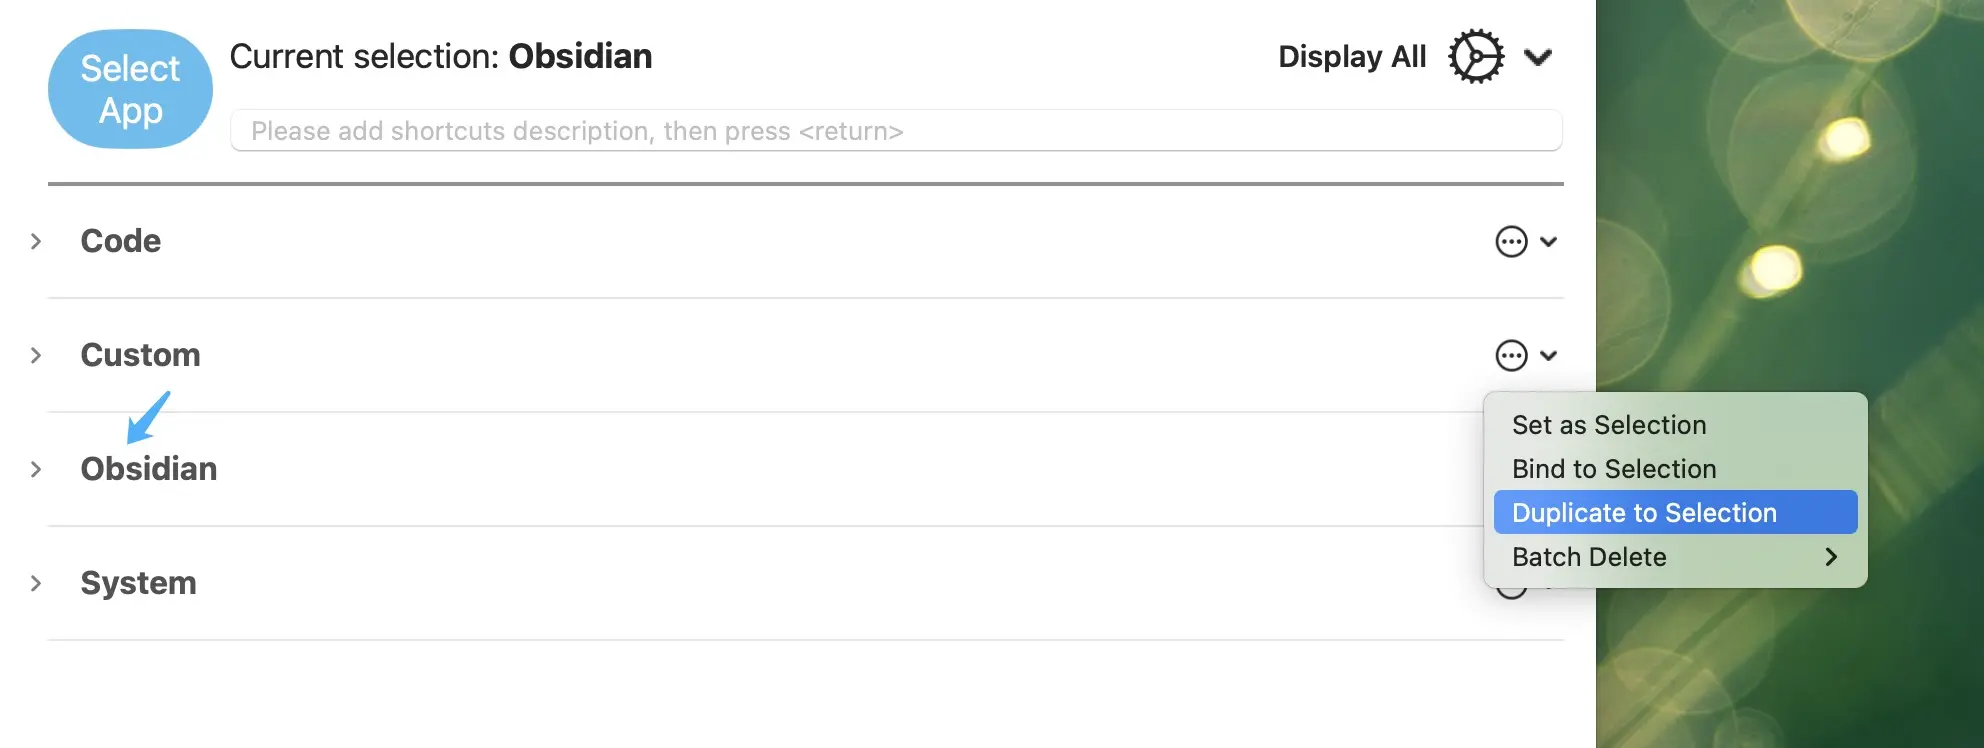1984x748 pixels.
Task: Open the Code row more-options ellipsis icon
Action: click(1511, 242)
